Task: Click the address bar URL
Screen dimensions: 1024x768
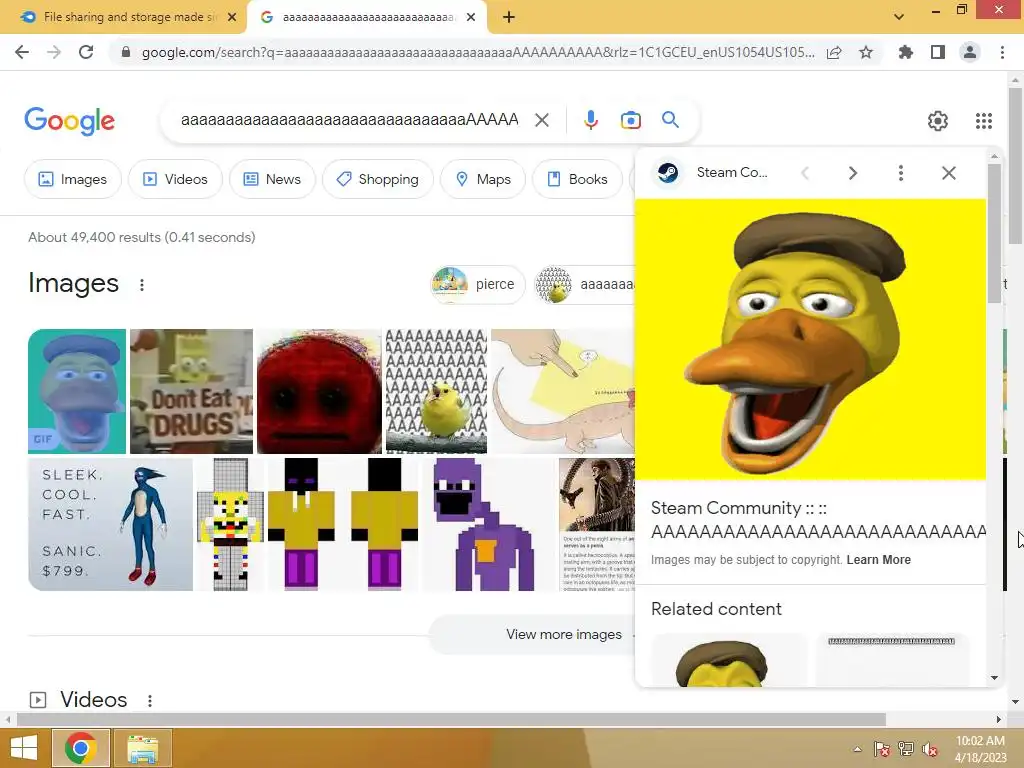Action: [478, 52]
